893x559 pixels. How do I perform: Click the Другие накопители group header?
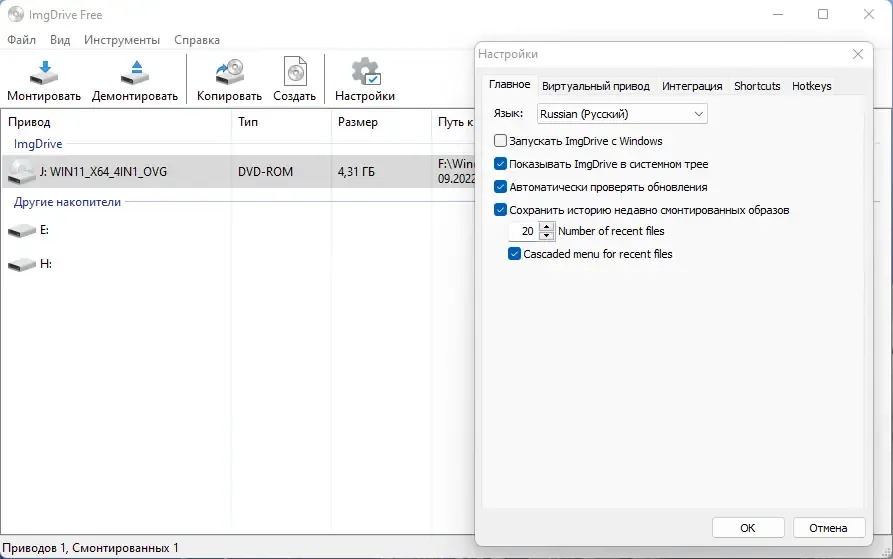(67, 202)
